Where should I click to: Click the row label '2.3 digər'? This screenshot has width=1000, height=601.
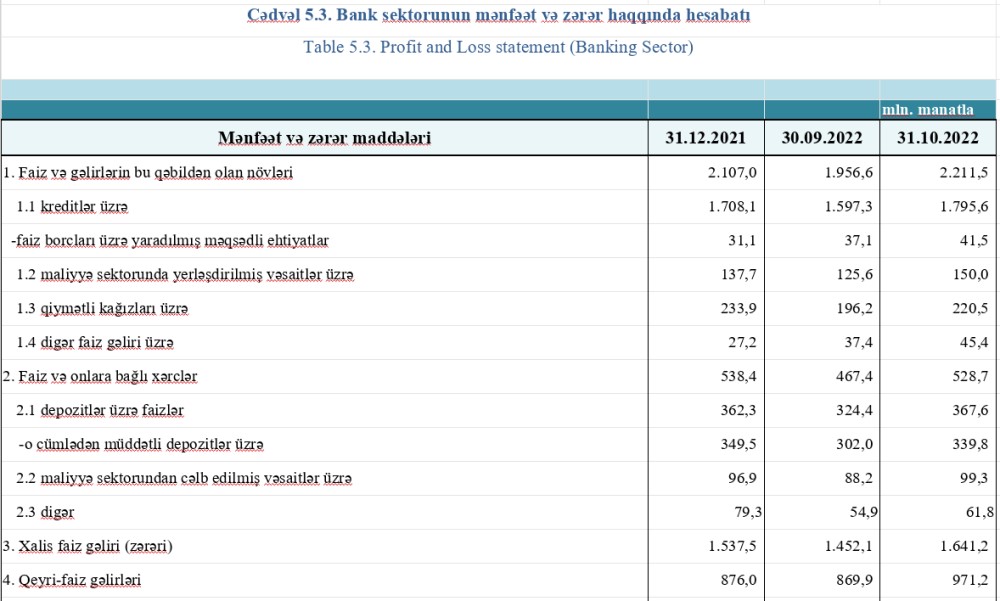pos(46,512)
